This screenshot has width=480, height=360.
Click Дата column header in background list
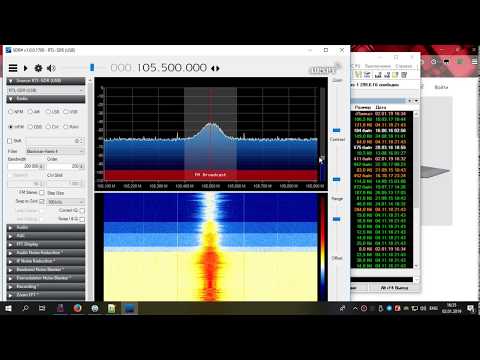(381, 107)
